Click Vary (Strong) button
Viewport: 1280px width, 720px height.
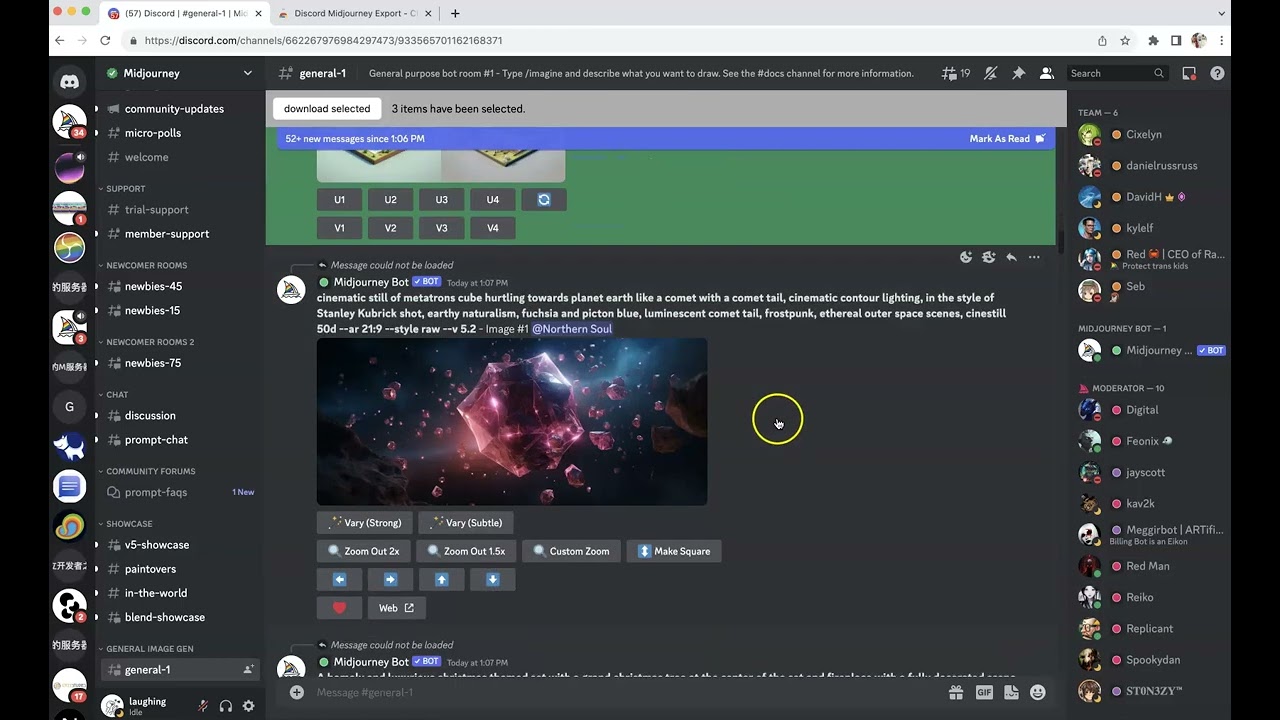point(365,523)
